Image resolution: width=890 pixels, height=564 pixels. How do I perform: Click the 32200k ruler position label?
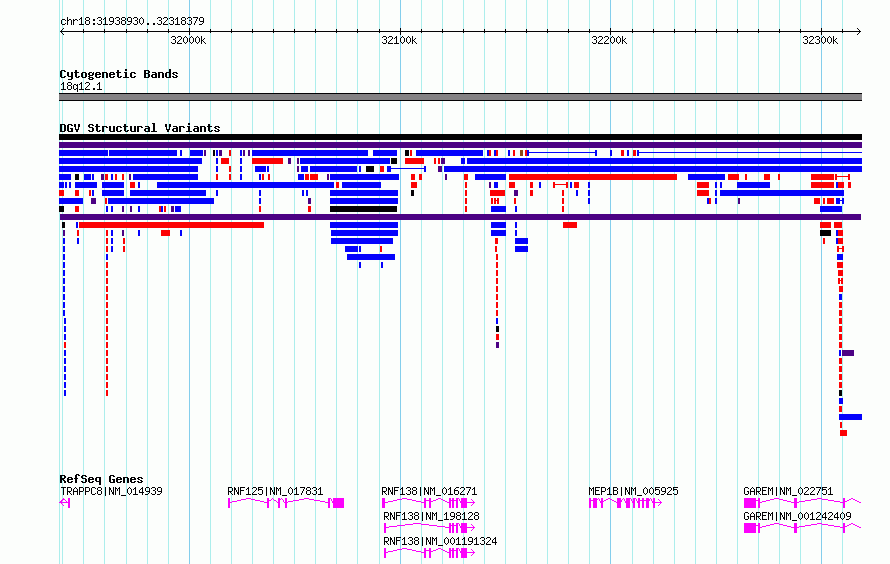(609, 40)
